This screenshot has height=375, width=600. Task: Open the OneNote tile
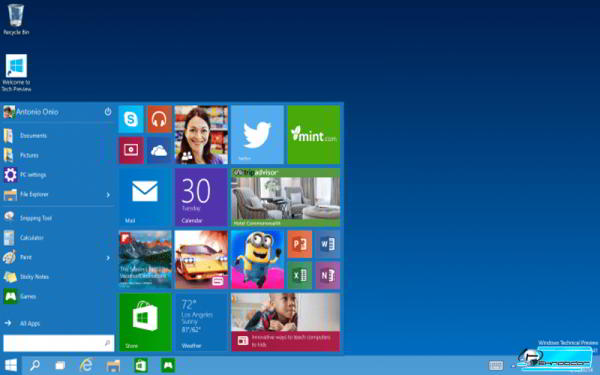click(328, 275)
